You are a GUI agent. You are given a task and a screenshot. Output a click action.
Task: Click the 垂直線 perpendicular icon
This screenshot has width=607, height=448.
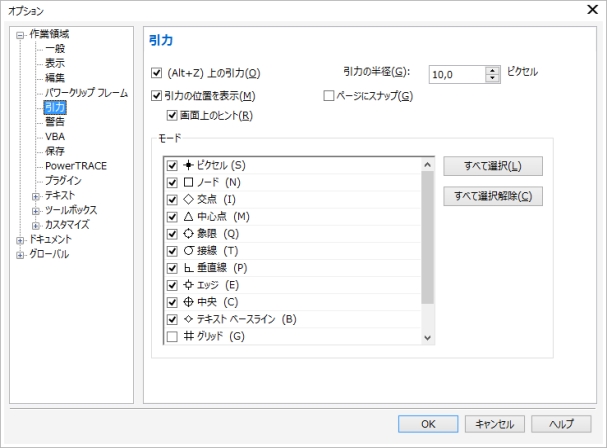point(188,268)
